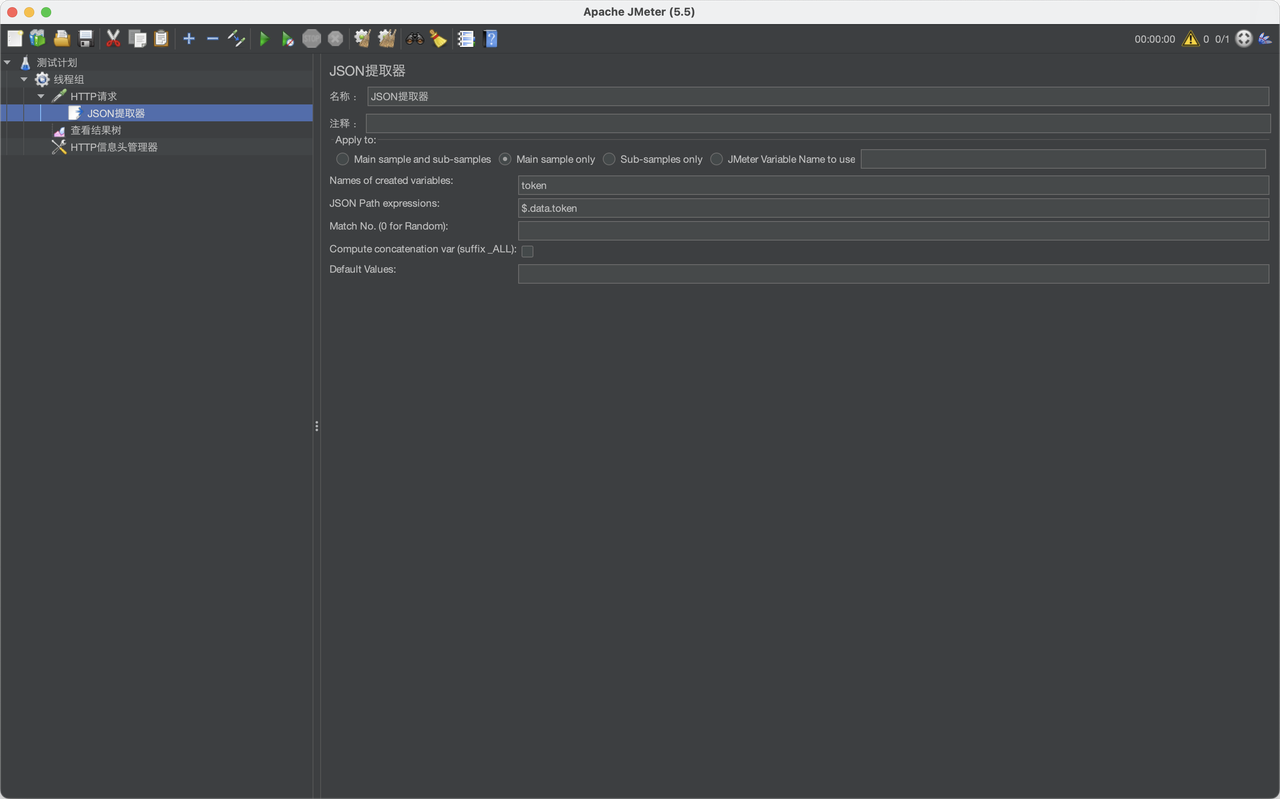1280x799 pixels.
Task: Open the Templates icon in toolbar
Action: [x=38, y=39]
